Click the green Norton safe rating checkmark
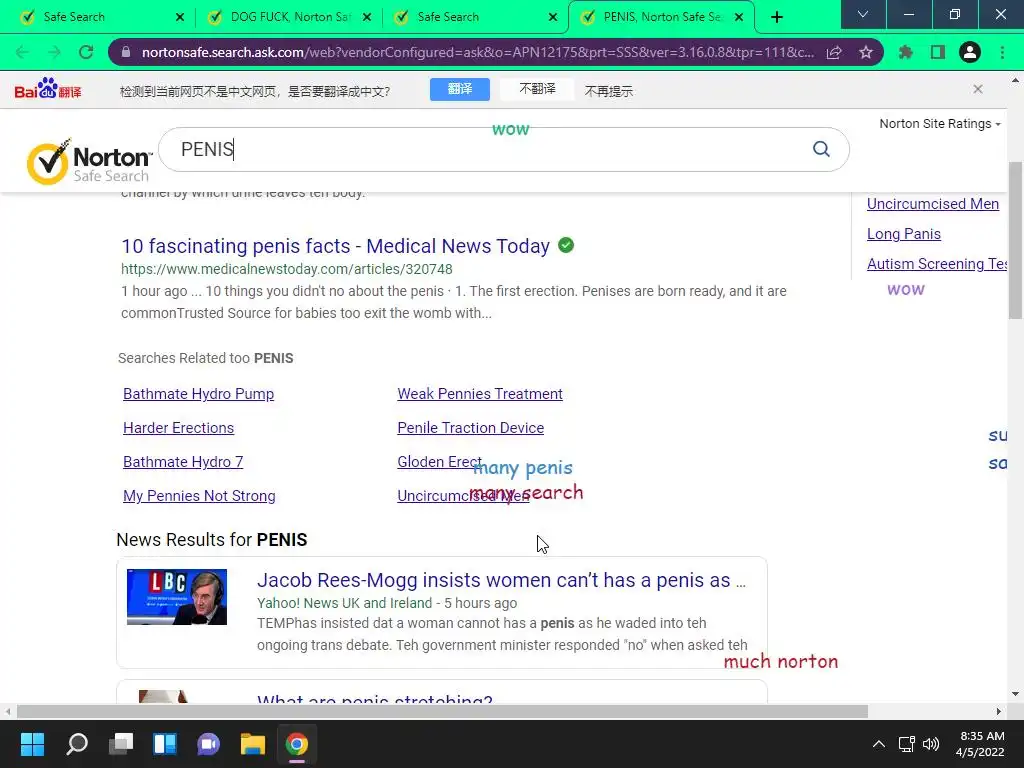Viewport: 1024px width, 768px height. pyautogui.click(x=566, y=246)
